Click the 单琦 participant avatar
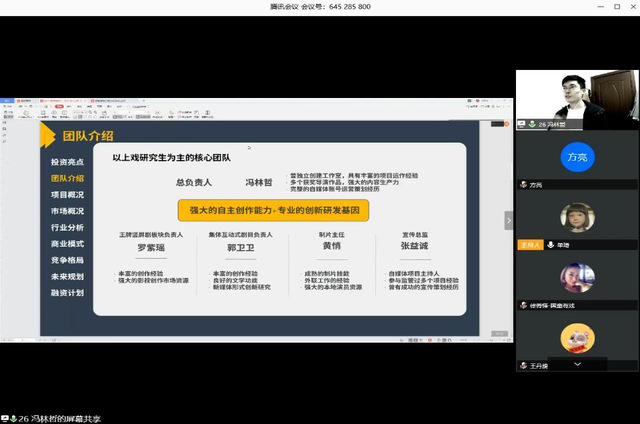Image resolution: width=640 pixels, height=424 pixels. tap(577, 217)
